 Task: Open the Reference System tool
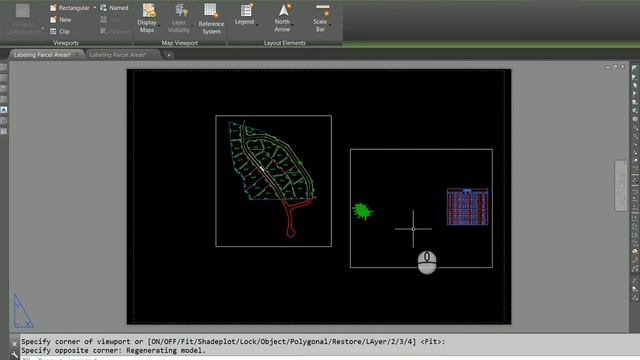coord(211,19)
